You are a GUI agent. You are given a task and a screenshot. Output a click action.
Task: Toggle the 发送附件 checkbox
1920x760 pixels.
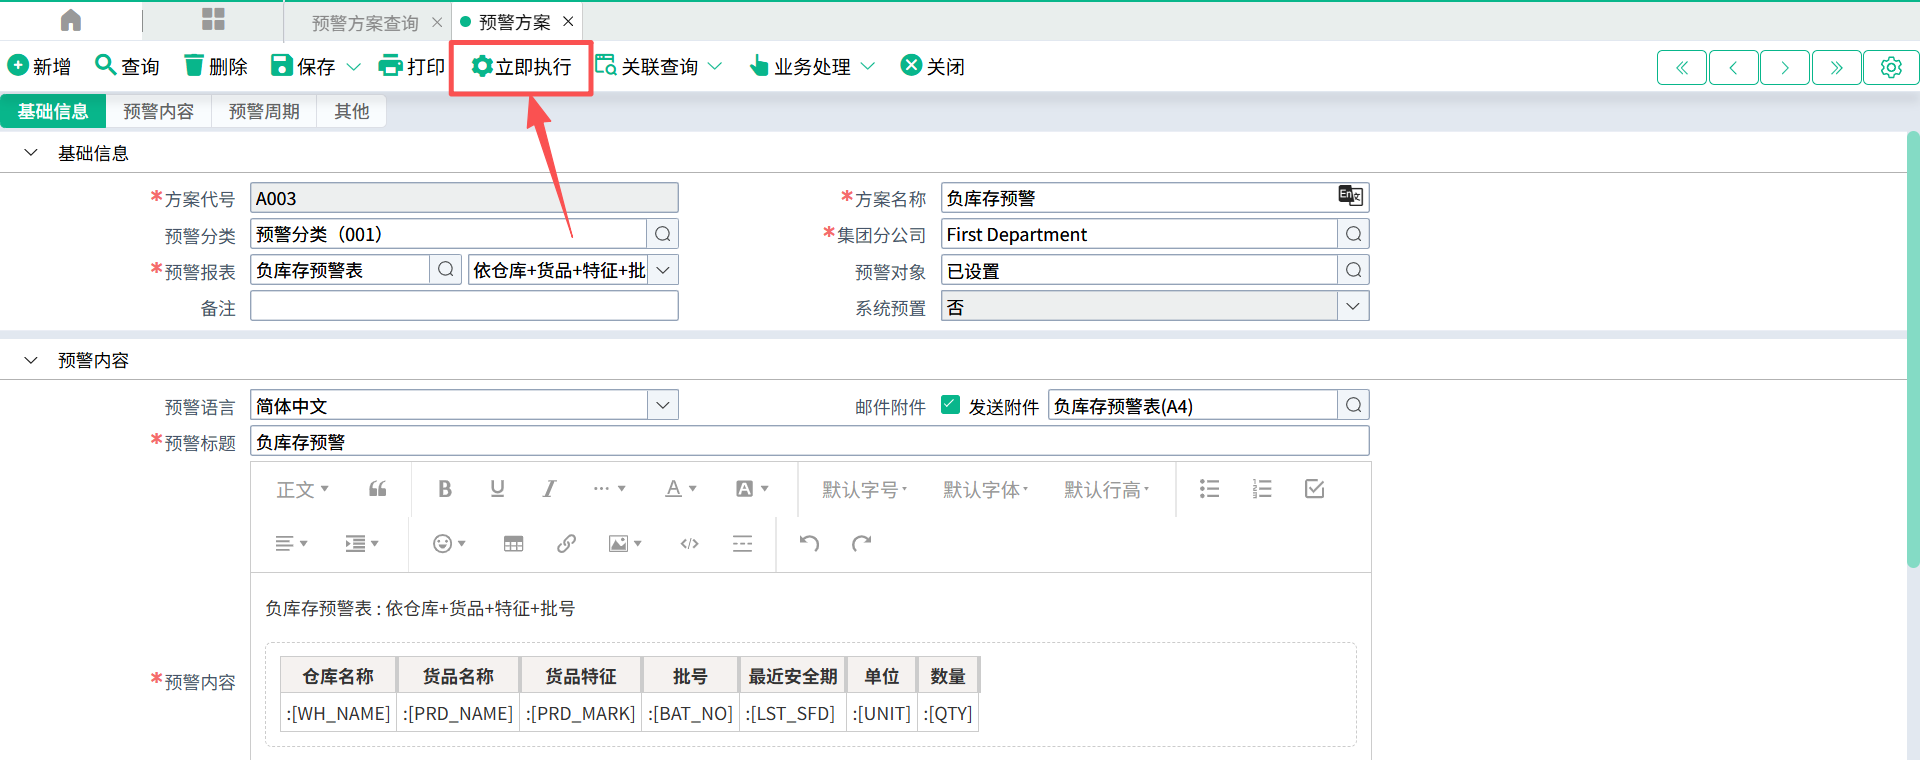951,405
